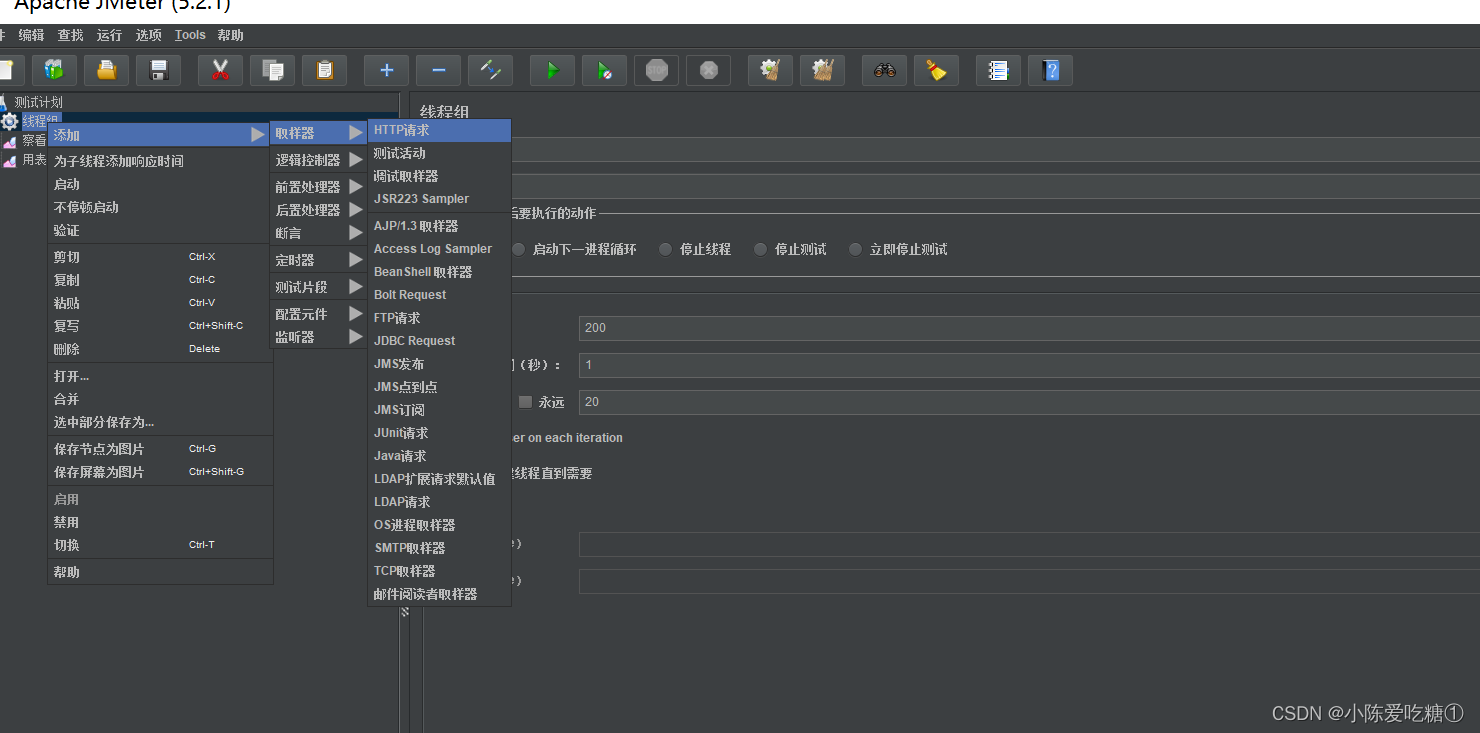Viewport: 1480px width, 733px height.
Task: Open Help with question mark icon
Action: [x=1050, y=70]
